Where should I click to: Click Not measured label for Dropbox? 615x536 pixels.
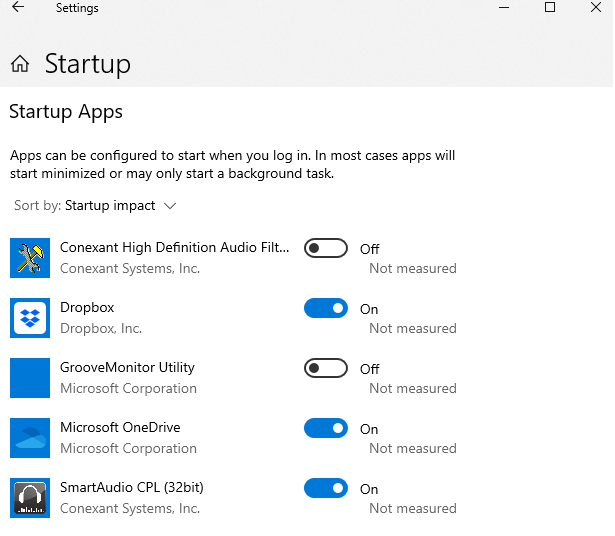(413, 329)
